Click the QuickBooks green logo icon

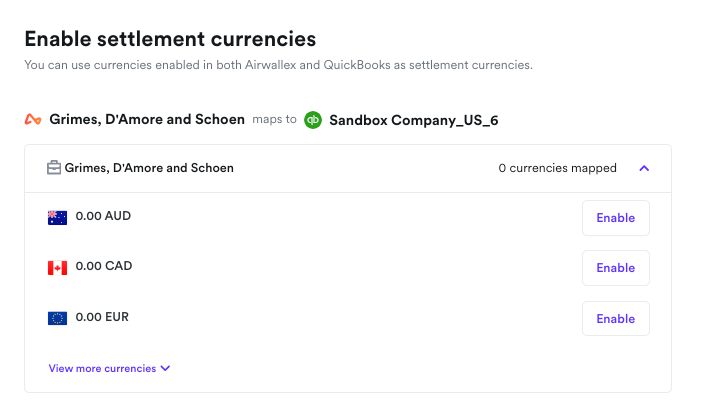(313, 120)
